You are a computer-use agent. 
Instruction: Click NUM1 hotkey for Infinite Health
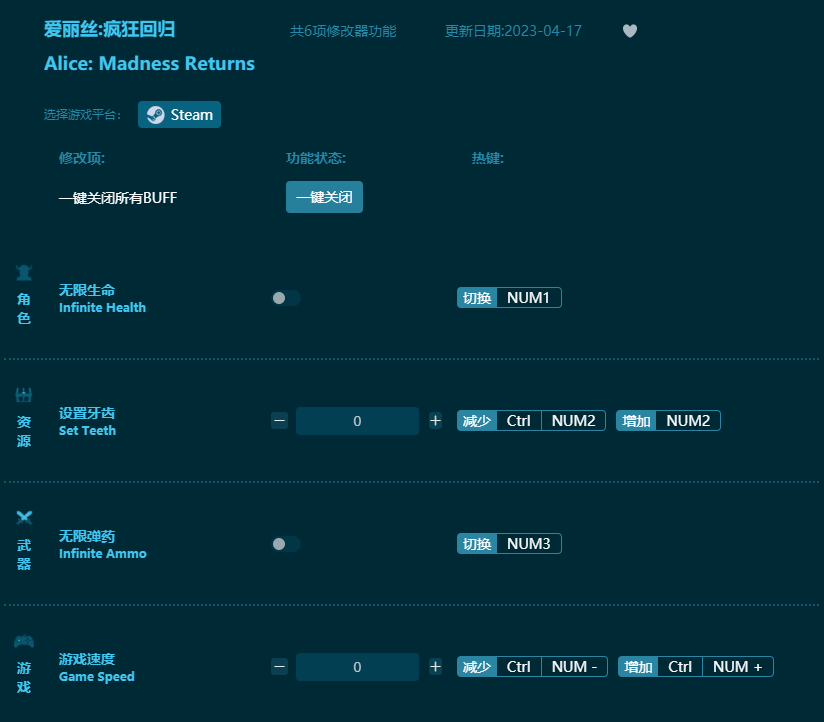(x=528, y=298)
